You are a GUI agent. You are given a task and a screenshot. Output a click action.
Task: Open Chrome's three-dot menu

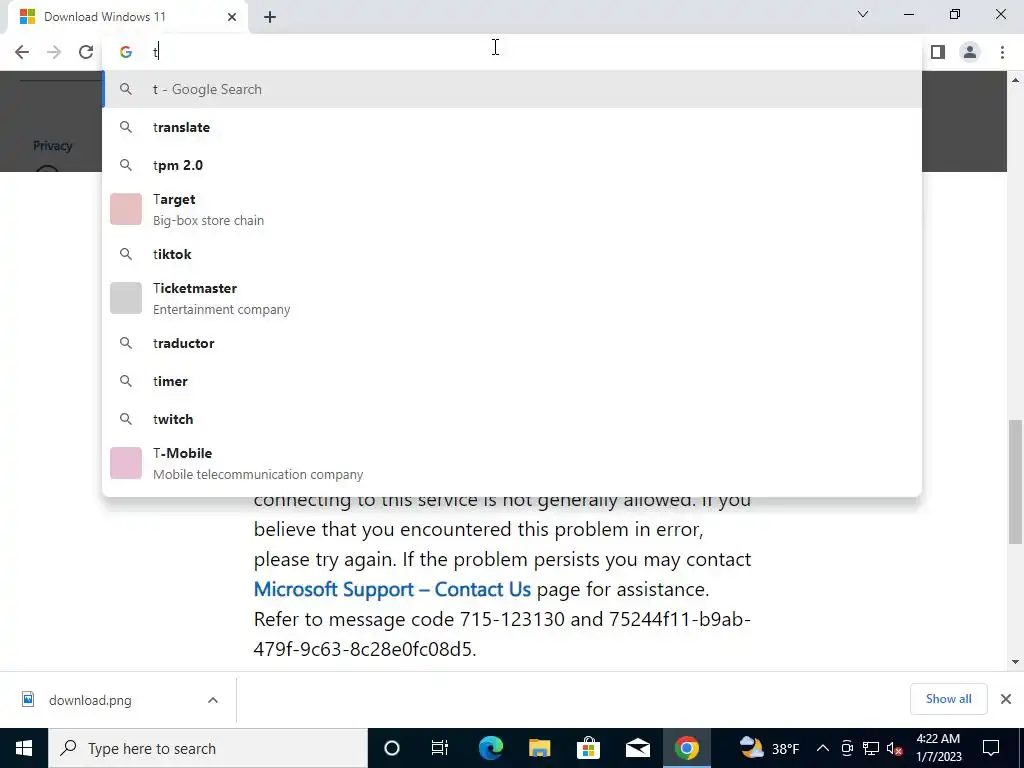pyautogui.click(x=1002, y=52)
